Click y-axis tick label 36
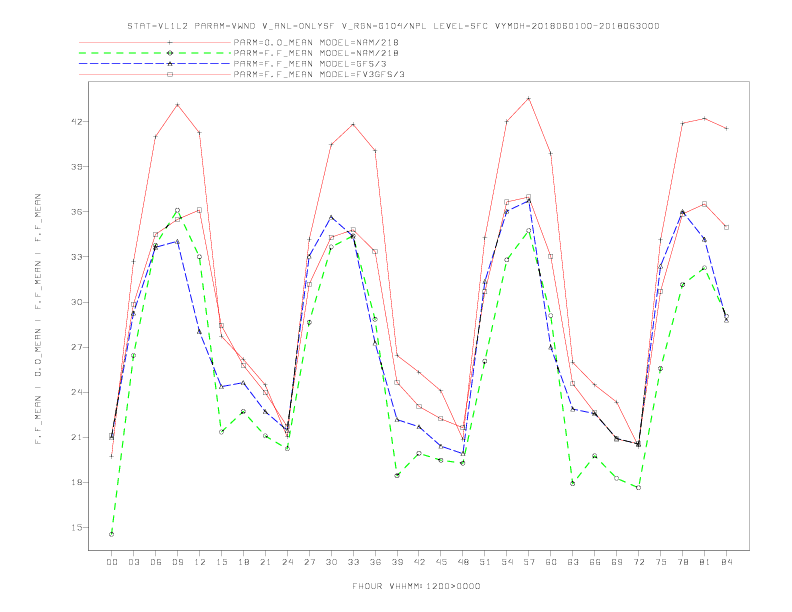The height and width of the screenshot is (612, 792). pos(76,212)
